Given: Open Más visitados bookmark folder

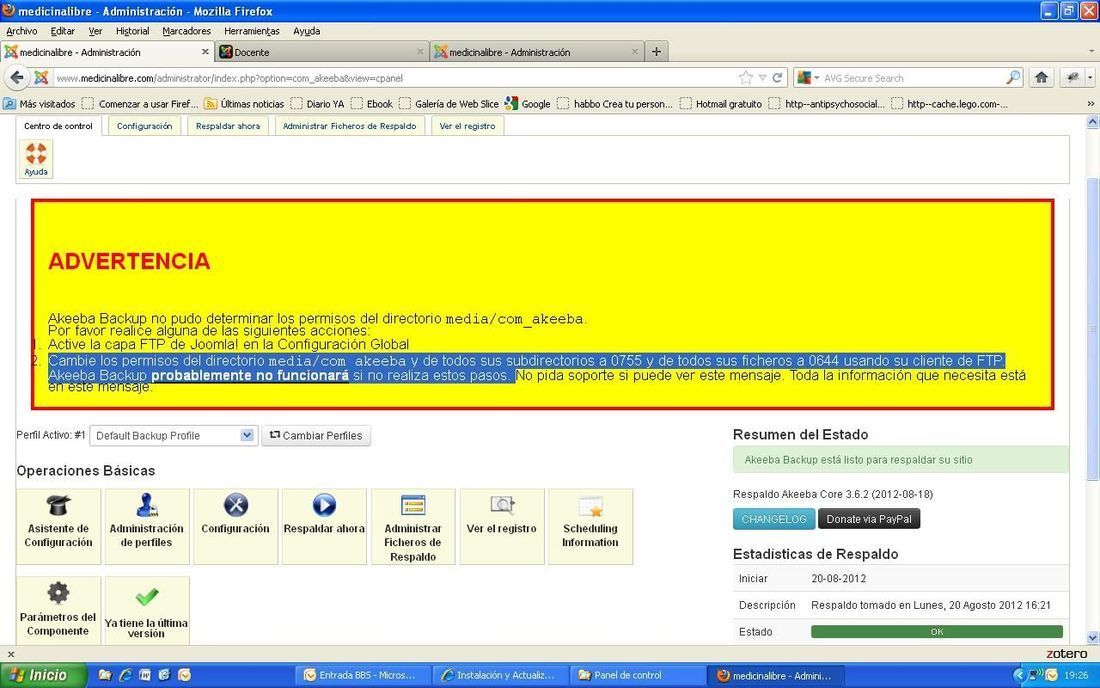Looking at the screenshot, I should (39, 104).
